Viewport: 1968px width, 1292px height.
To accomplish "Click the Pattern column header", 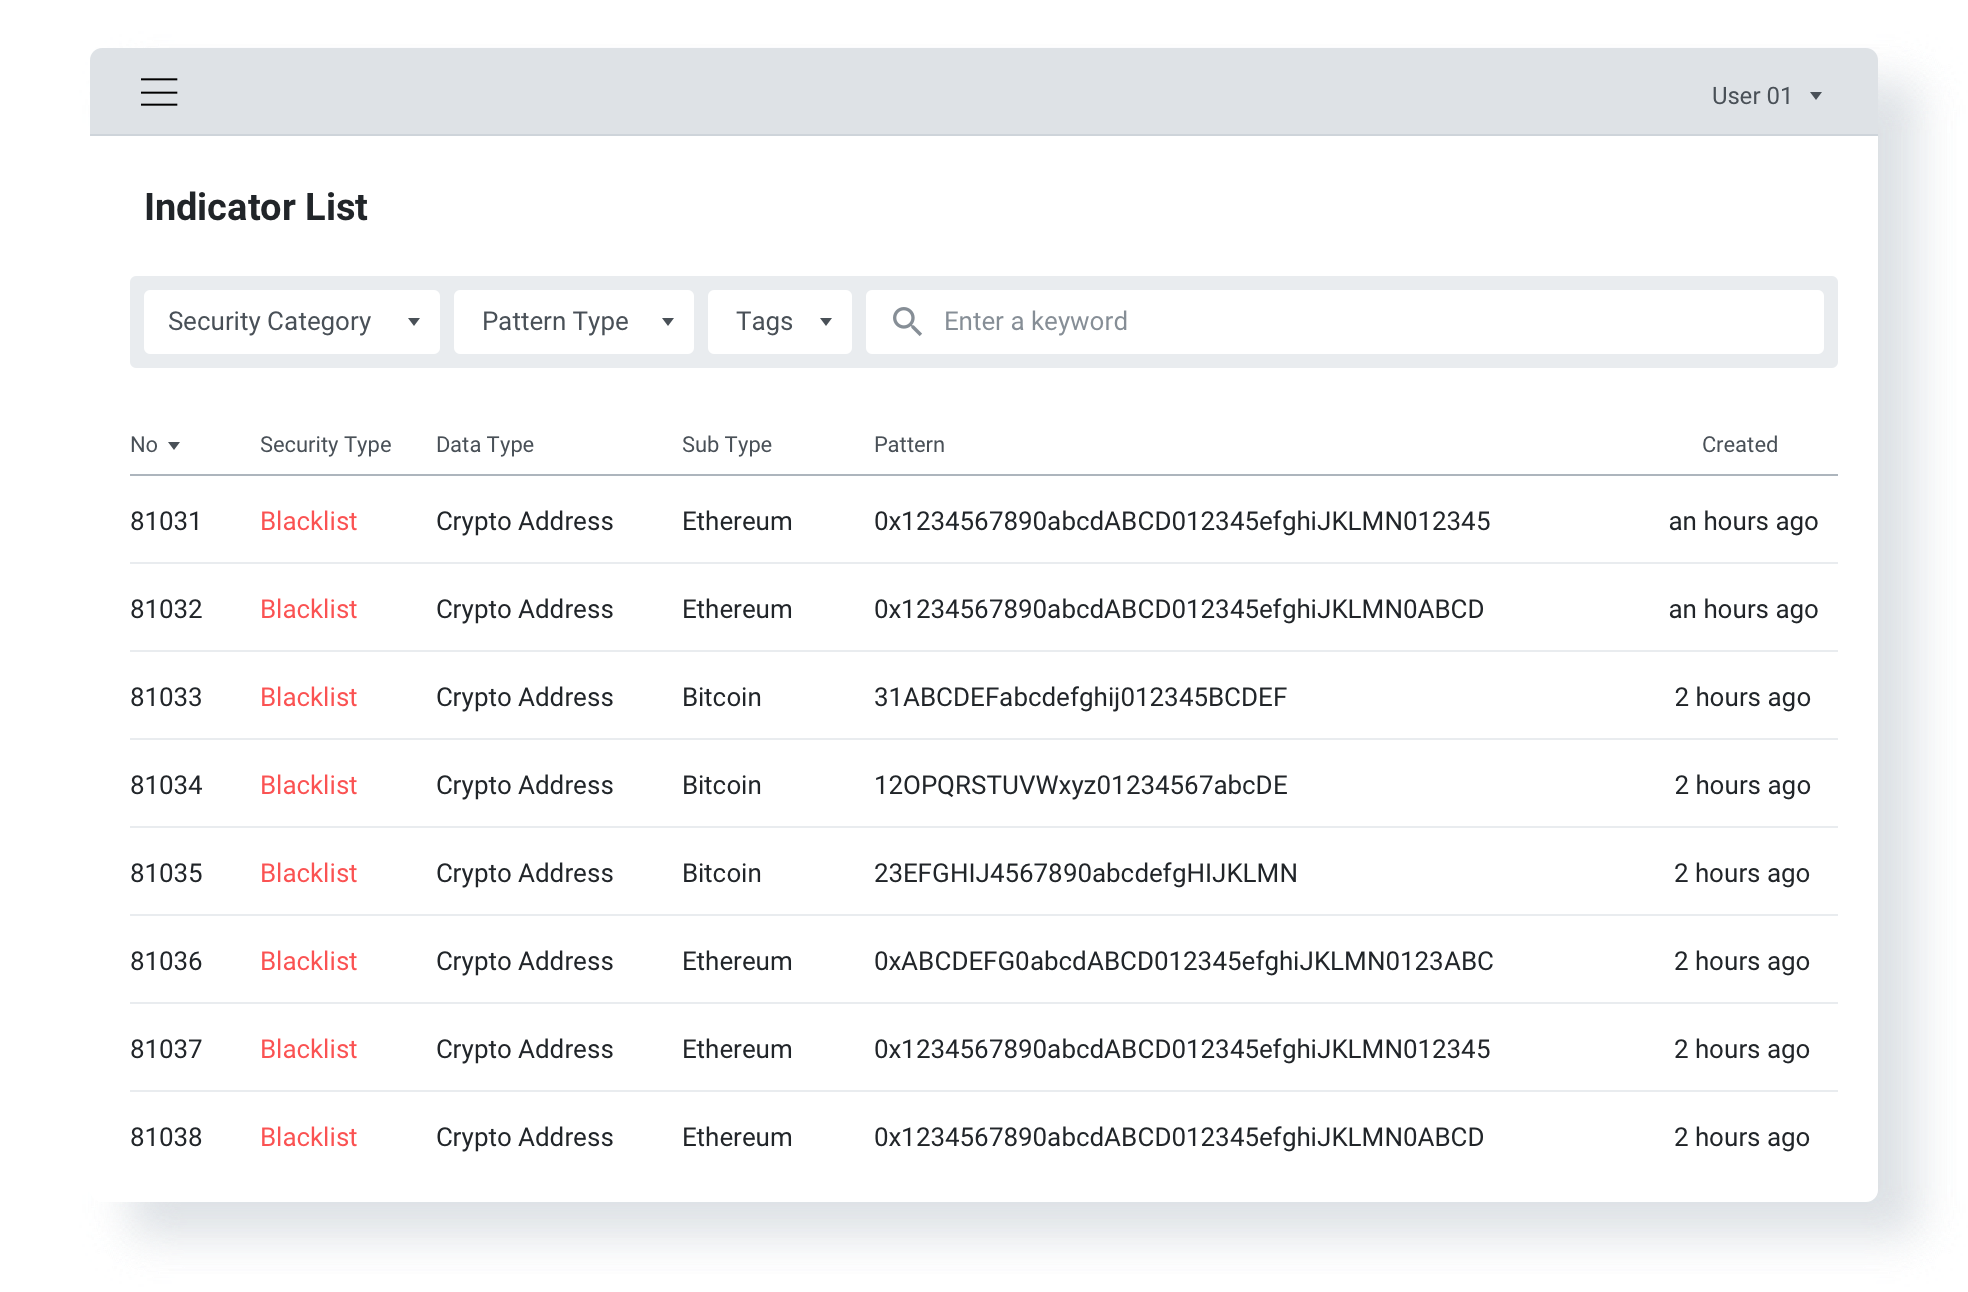I will pyautogui.click(x=909, y=445).
